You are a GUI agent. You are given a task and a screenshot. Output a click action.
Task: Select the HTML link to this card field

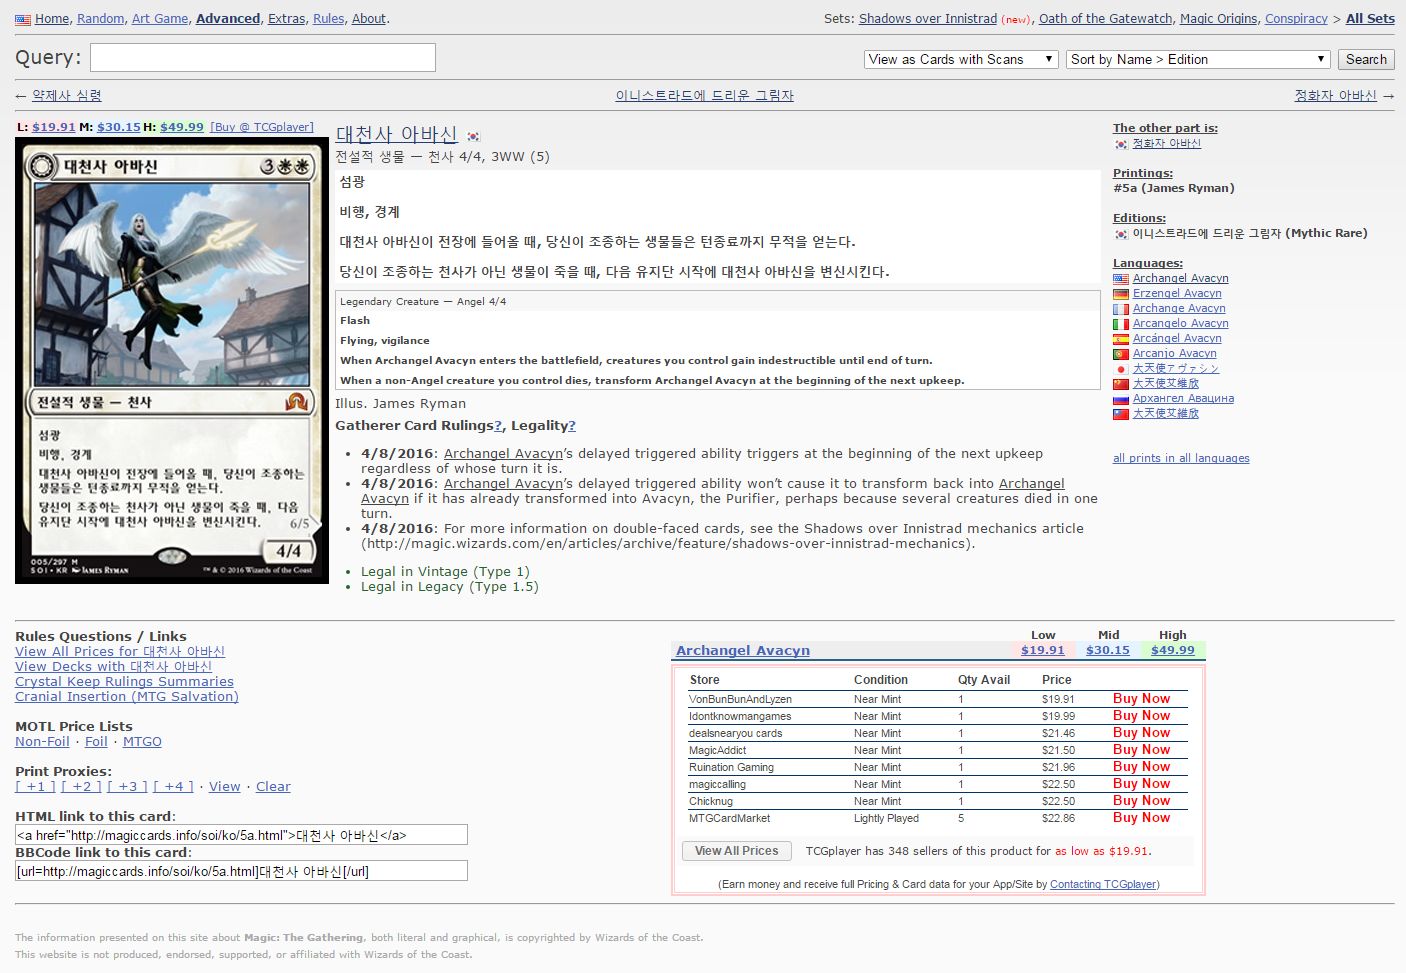(x=241, y=835)
